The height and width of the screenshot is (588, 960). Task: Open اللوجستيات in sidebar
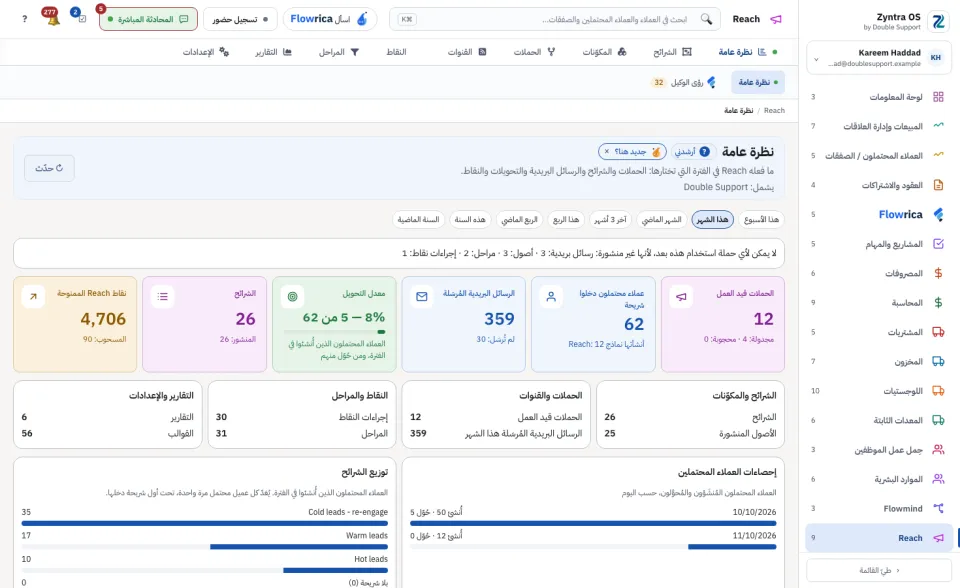pos(877,391)
